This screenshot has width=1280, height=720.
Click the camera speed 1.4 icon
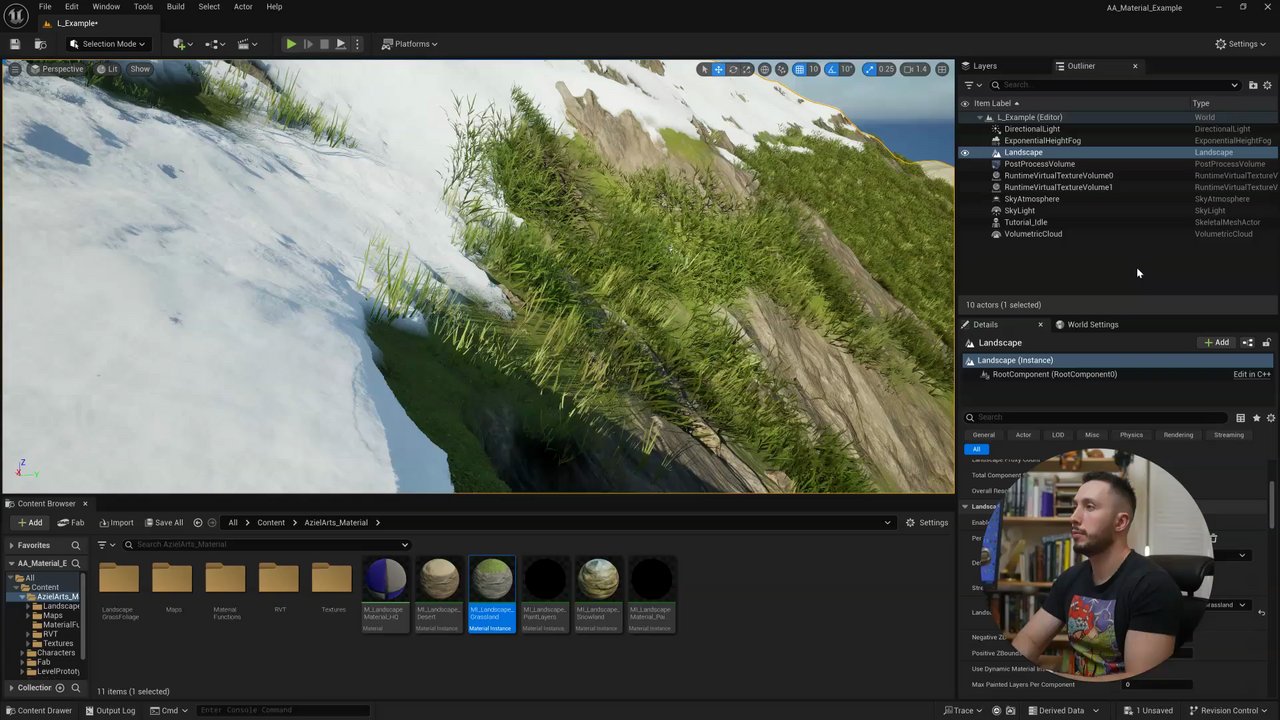click(915, 69)
